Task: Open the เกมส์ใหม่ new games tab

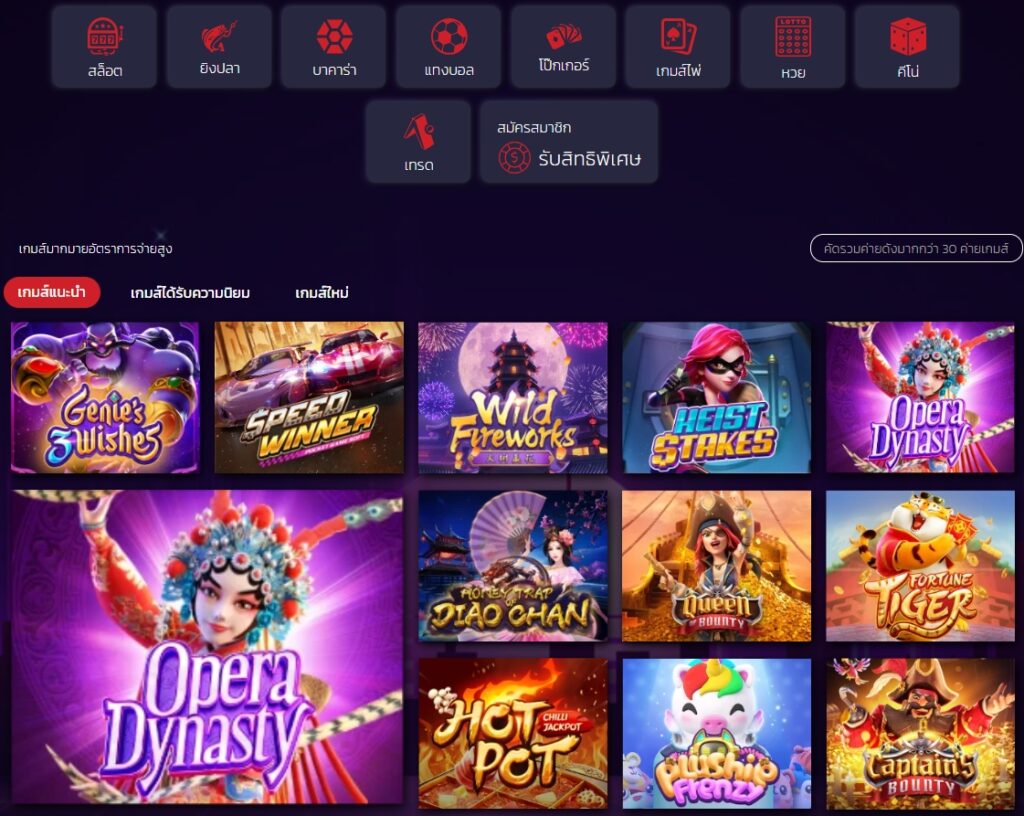Action: point(322,293)
